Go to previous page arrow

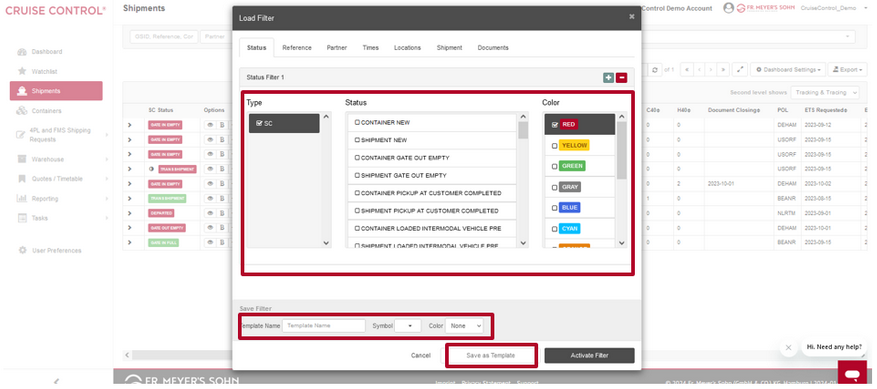coord(699,70)
